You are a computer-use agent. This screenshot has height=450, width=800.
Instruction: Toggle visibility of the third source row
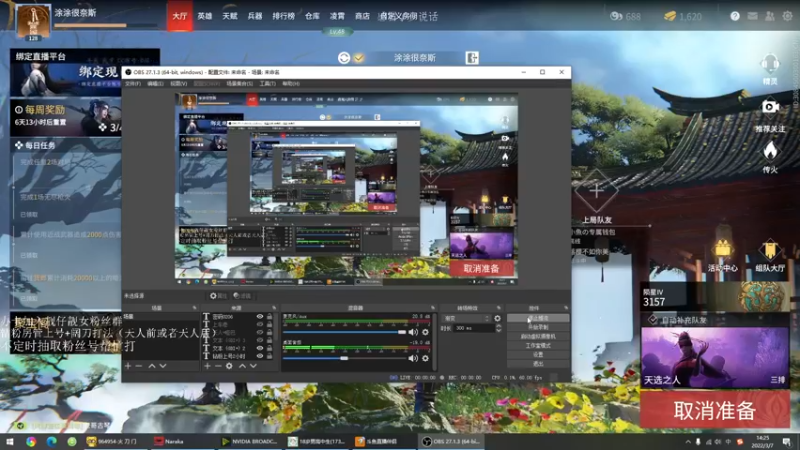(260, 332)
